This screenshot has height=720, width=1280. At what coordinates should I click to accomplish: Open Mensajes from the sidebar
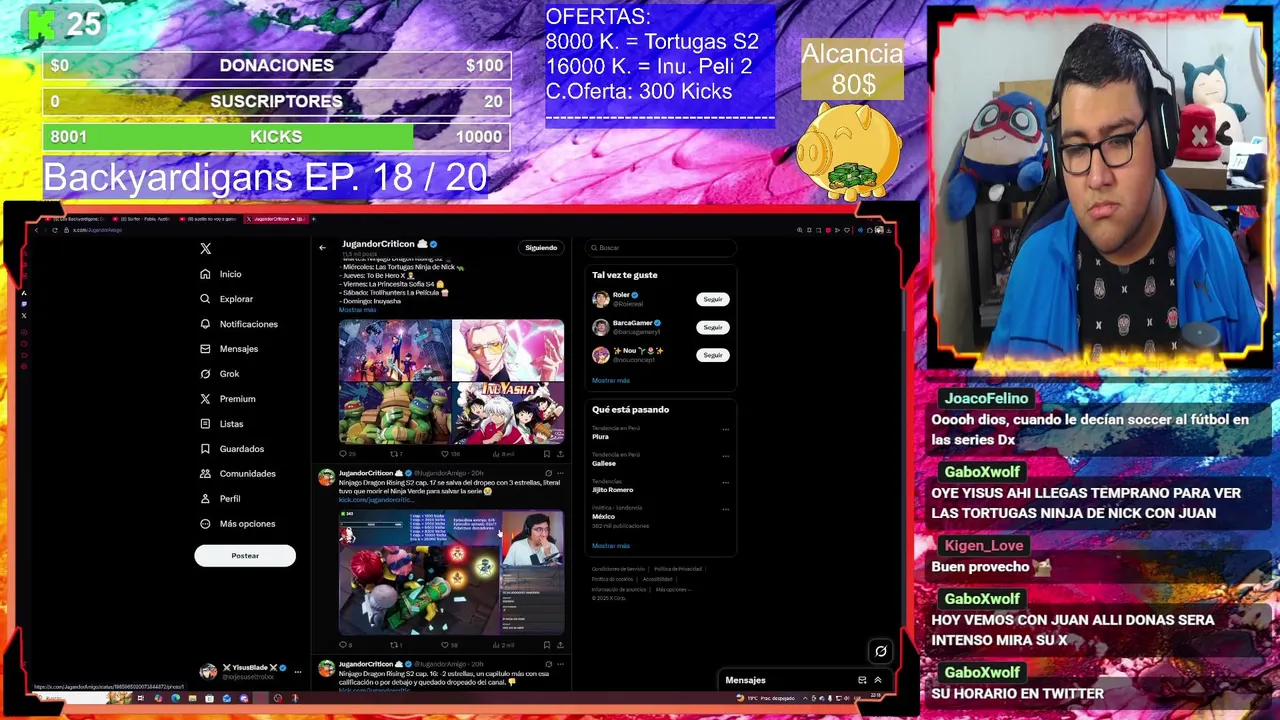(x=229, y=349)
